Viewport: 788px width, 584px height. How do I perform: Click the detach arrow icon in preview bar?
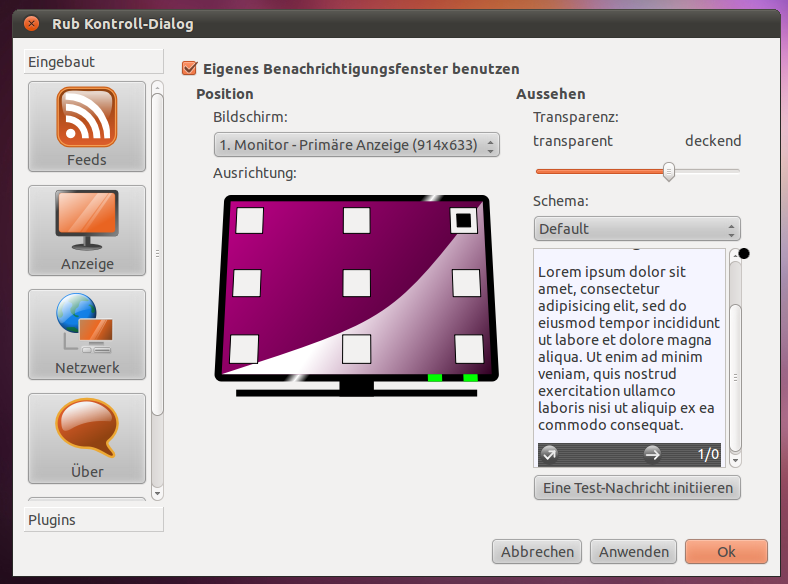click(549, 454)
